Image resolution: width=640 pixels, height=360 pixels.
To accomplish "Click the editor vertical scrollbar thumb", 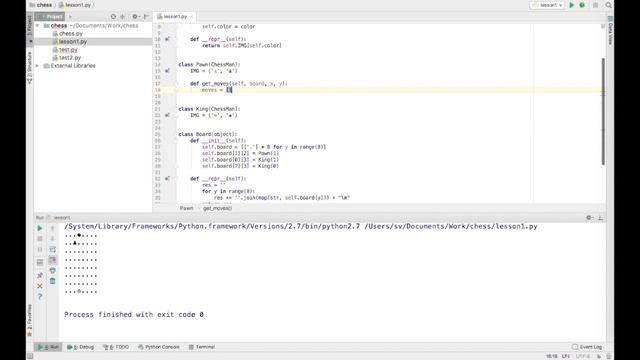I will click(603, 111).
